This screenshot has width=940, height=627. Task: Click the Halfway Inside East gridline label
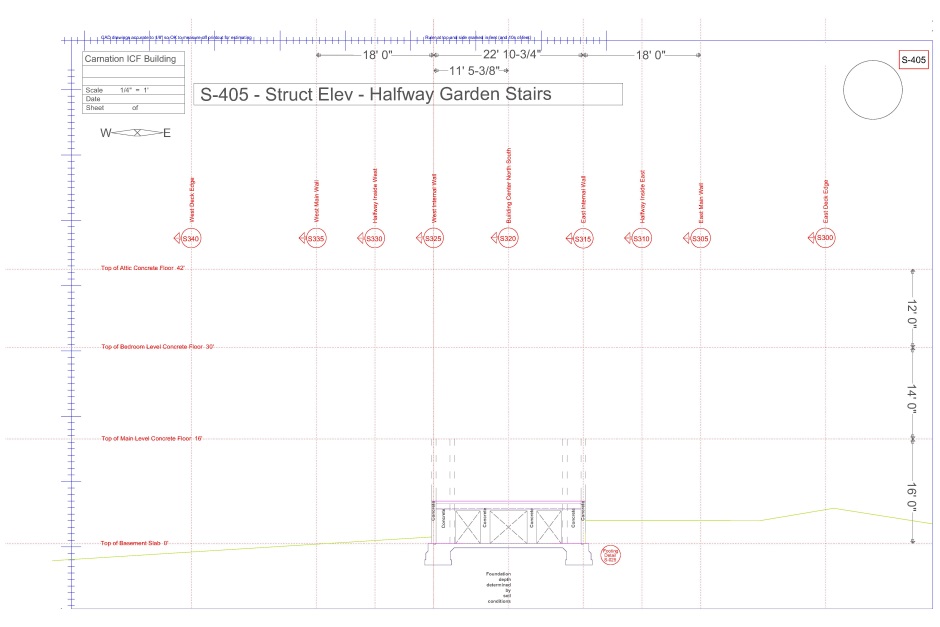tap(642, 197)
